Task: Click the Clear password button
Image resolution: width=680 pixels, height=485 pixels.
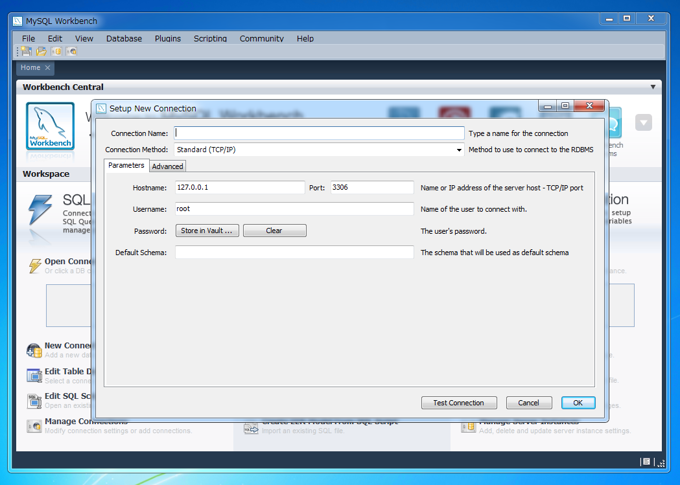Action: point(275,230)
